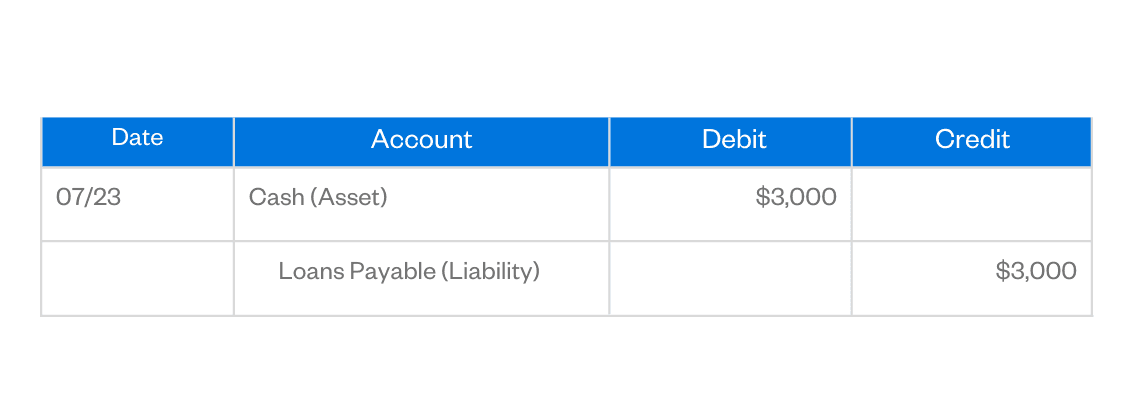
Task: Select the Cash (Asset) account cell
Action: pyautogui.click(x=318, y=197)
